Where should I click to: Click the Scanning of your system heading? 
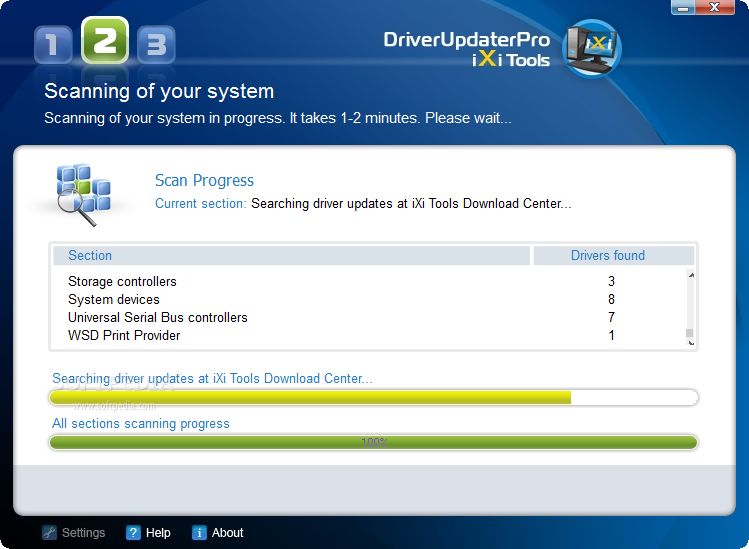[x=159, y=91]
